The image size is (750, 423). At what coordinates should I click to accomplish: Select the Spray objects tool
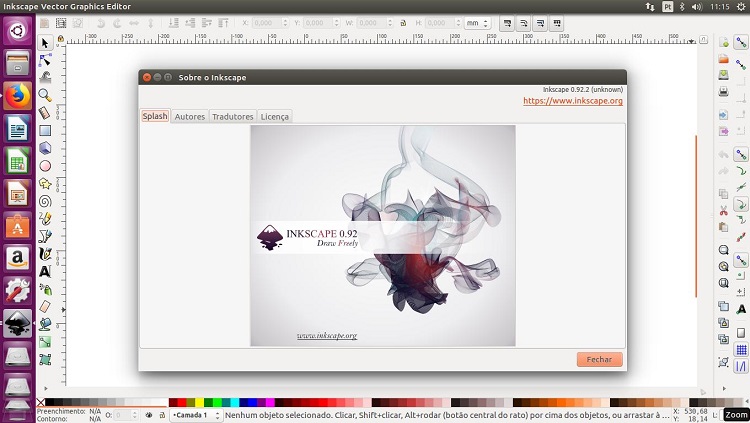pyautogui.click(x=45, y=289)
